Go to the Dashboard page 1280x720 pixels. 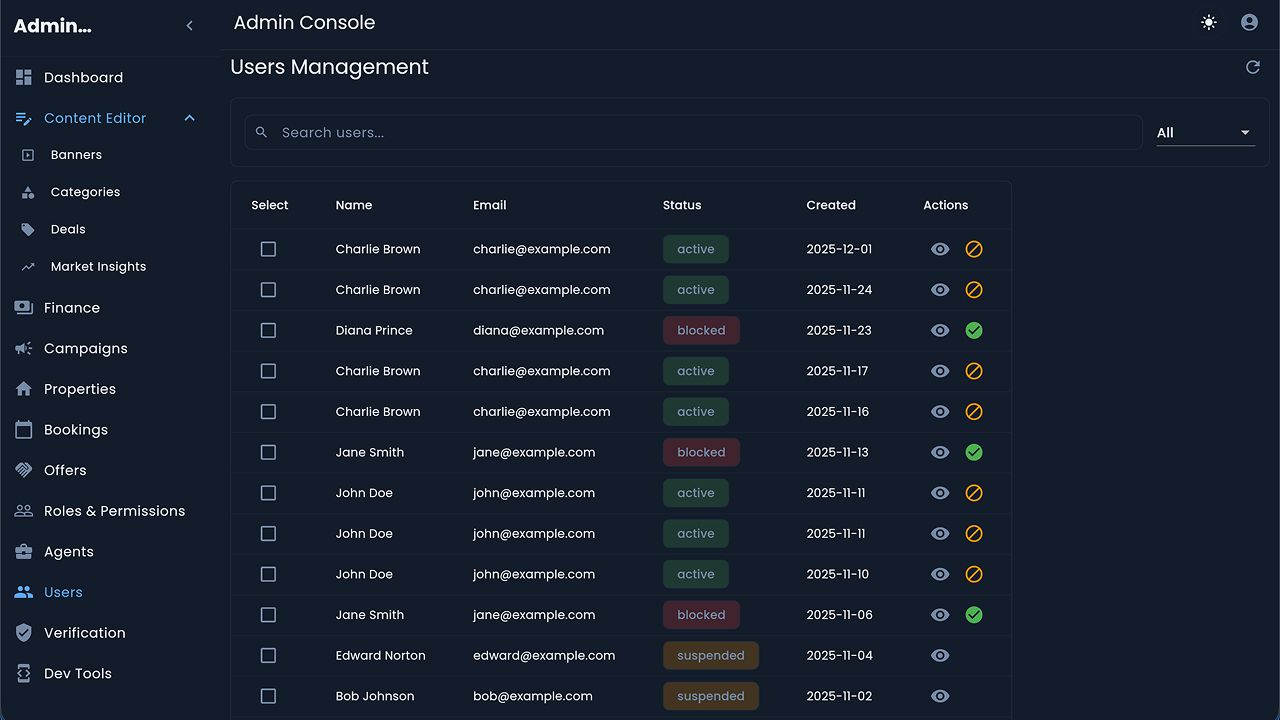pos(83,77)
